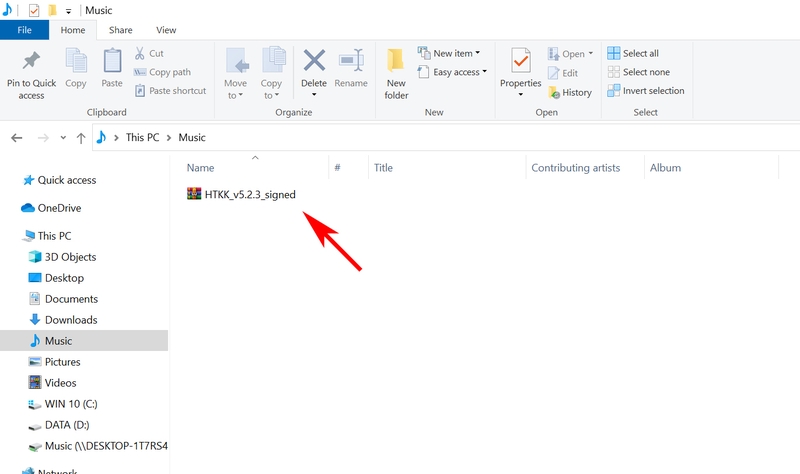
Task: Click Paste shortcut in ribbon
Action: click(x=170, y=91)
